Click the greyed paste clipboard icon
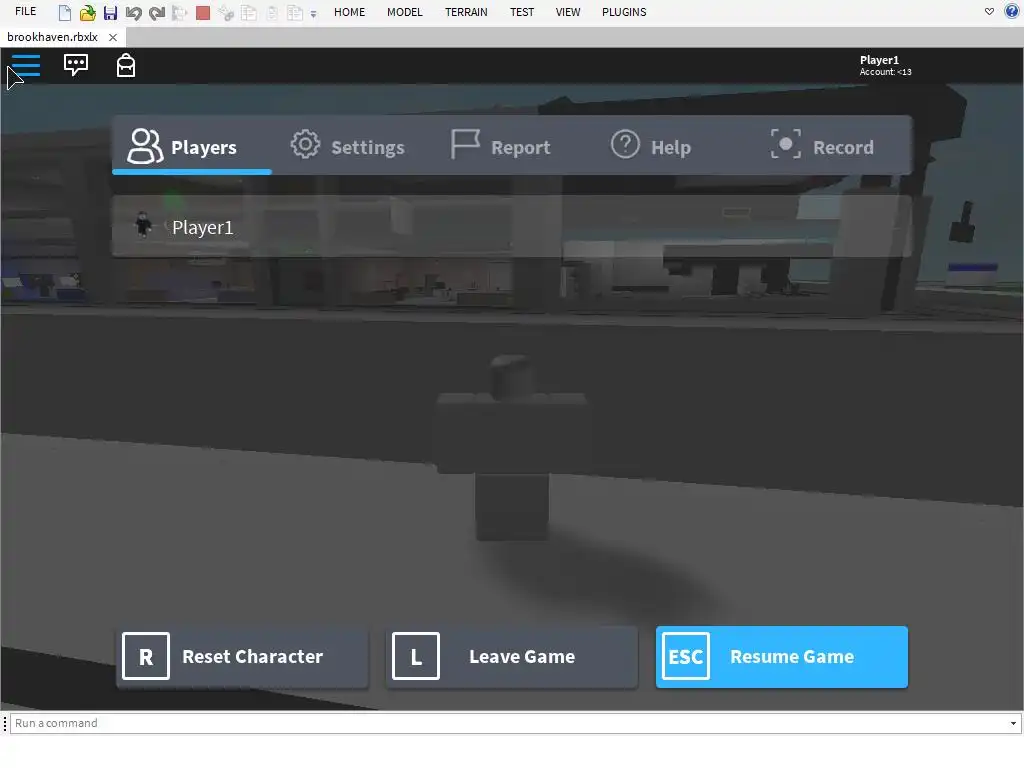Viewport: 1024px width, 768px height. (272, 12)
